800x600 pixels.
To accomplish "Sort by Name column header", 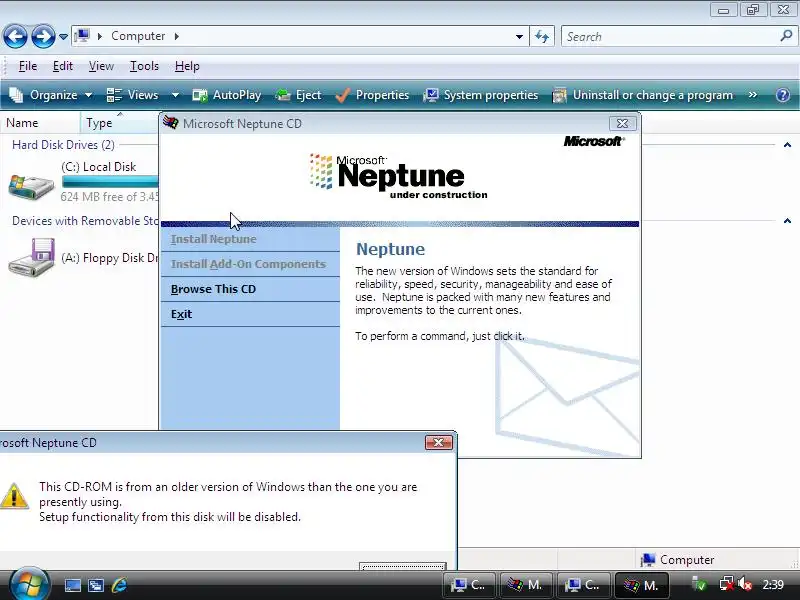I will [x=40, y=123].
